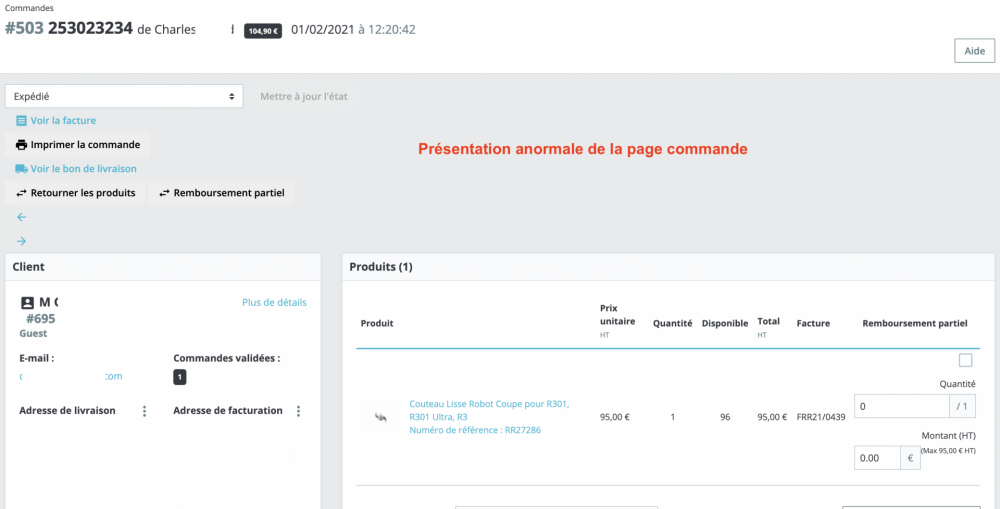The height and width of the screenshot is (509, 1000).
Task: Click Imprimer la commande button
Action: [x=77, y=144]
